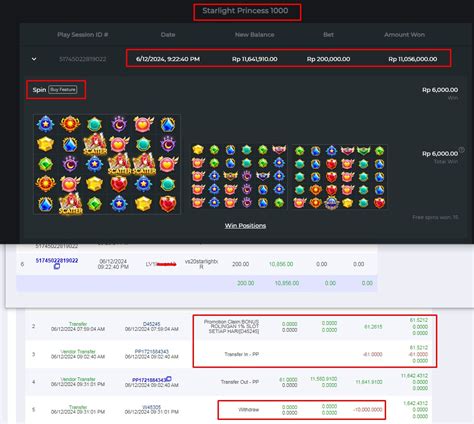Open the bold blue session link 51745022819022
This screenshot has height=424, width=474.
[x=57, y=260]
